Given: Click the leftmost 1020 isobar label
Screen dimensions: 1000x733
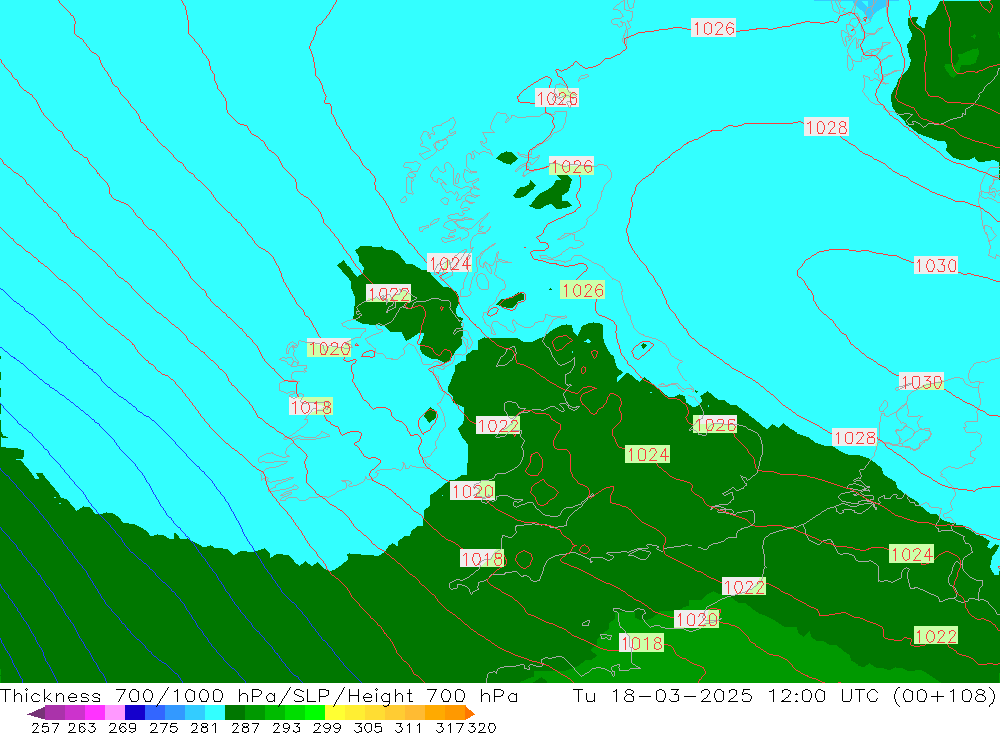Looking at the screenshot, I should pos(329,348).
